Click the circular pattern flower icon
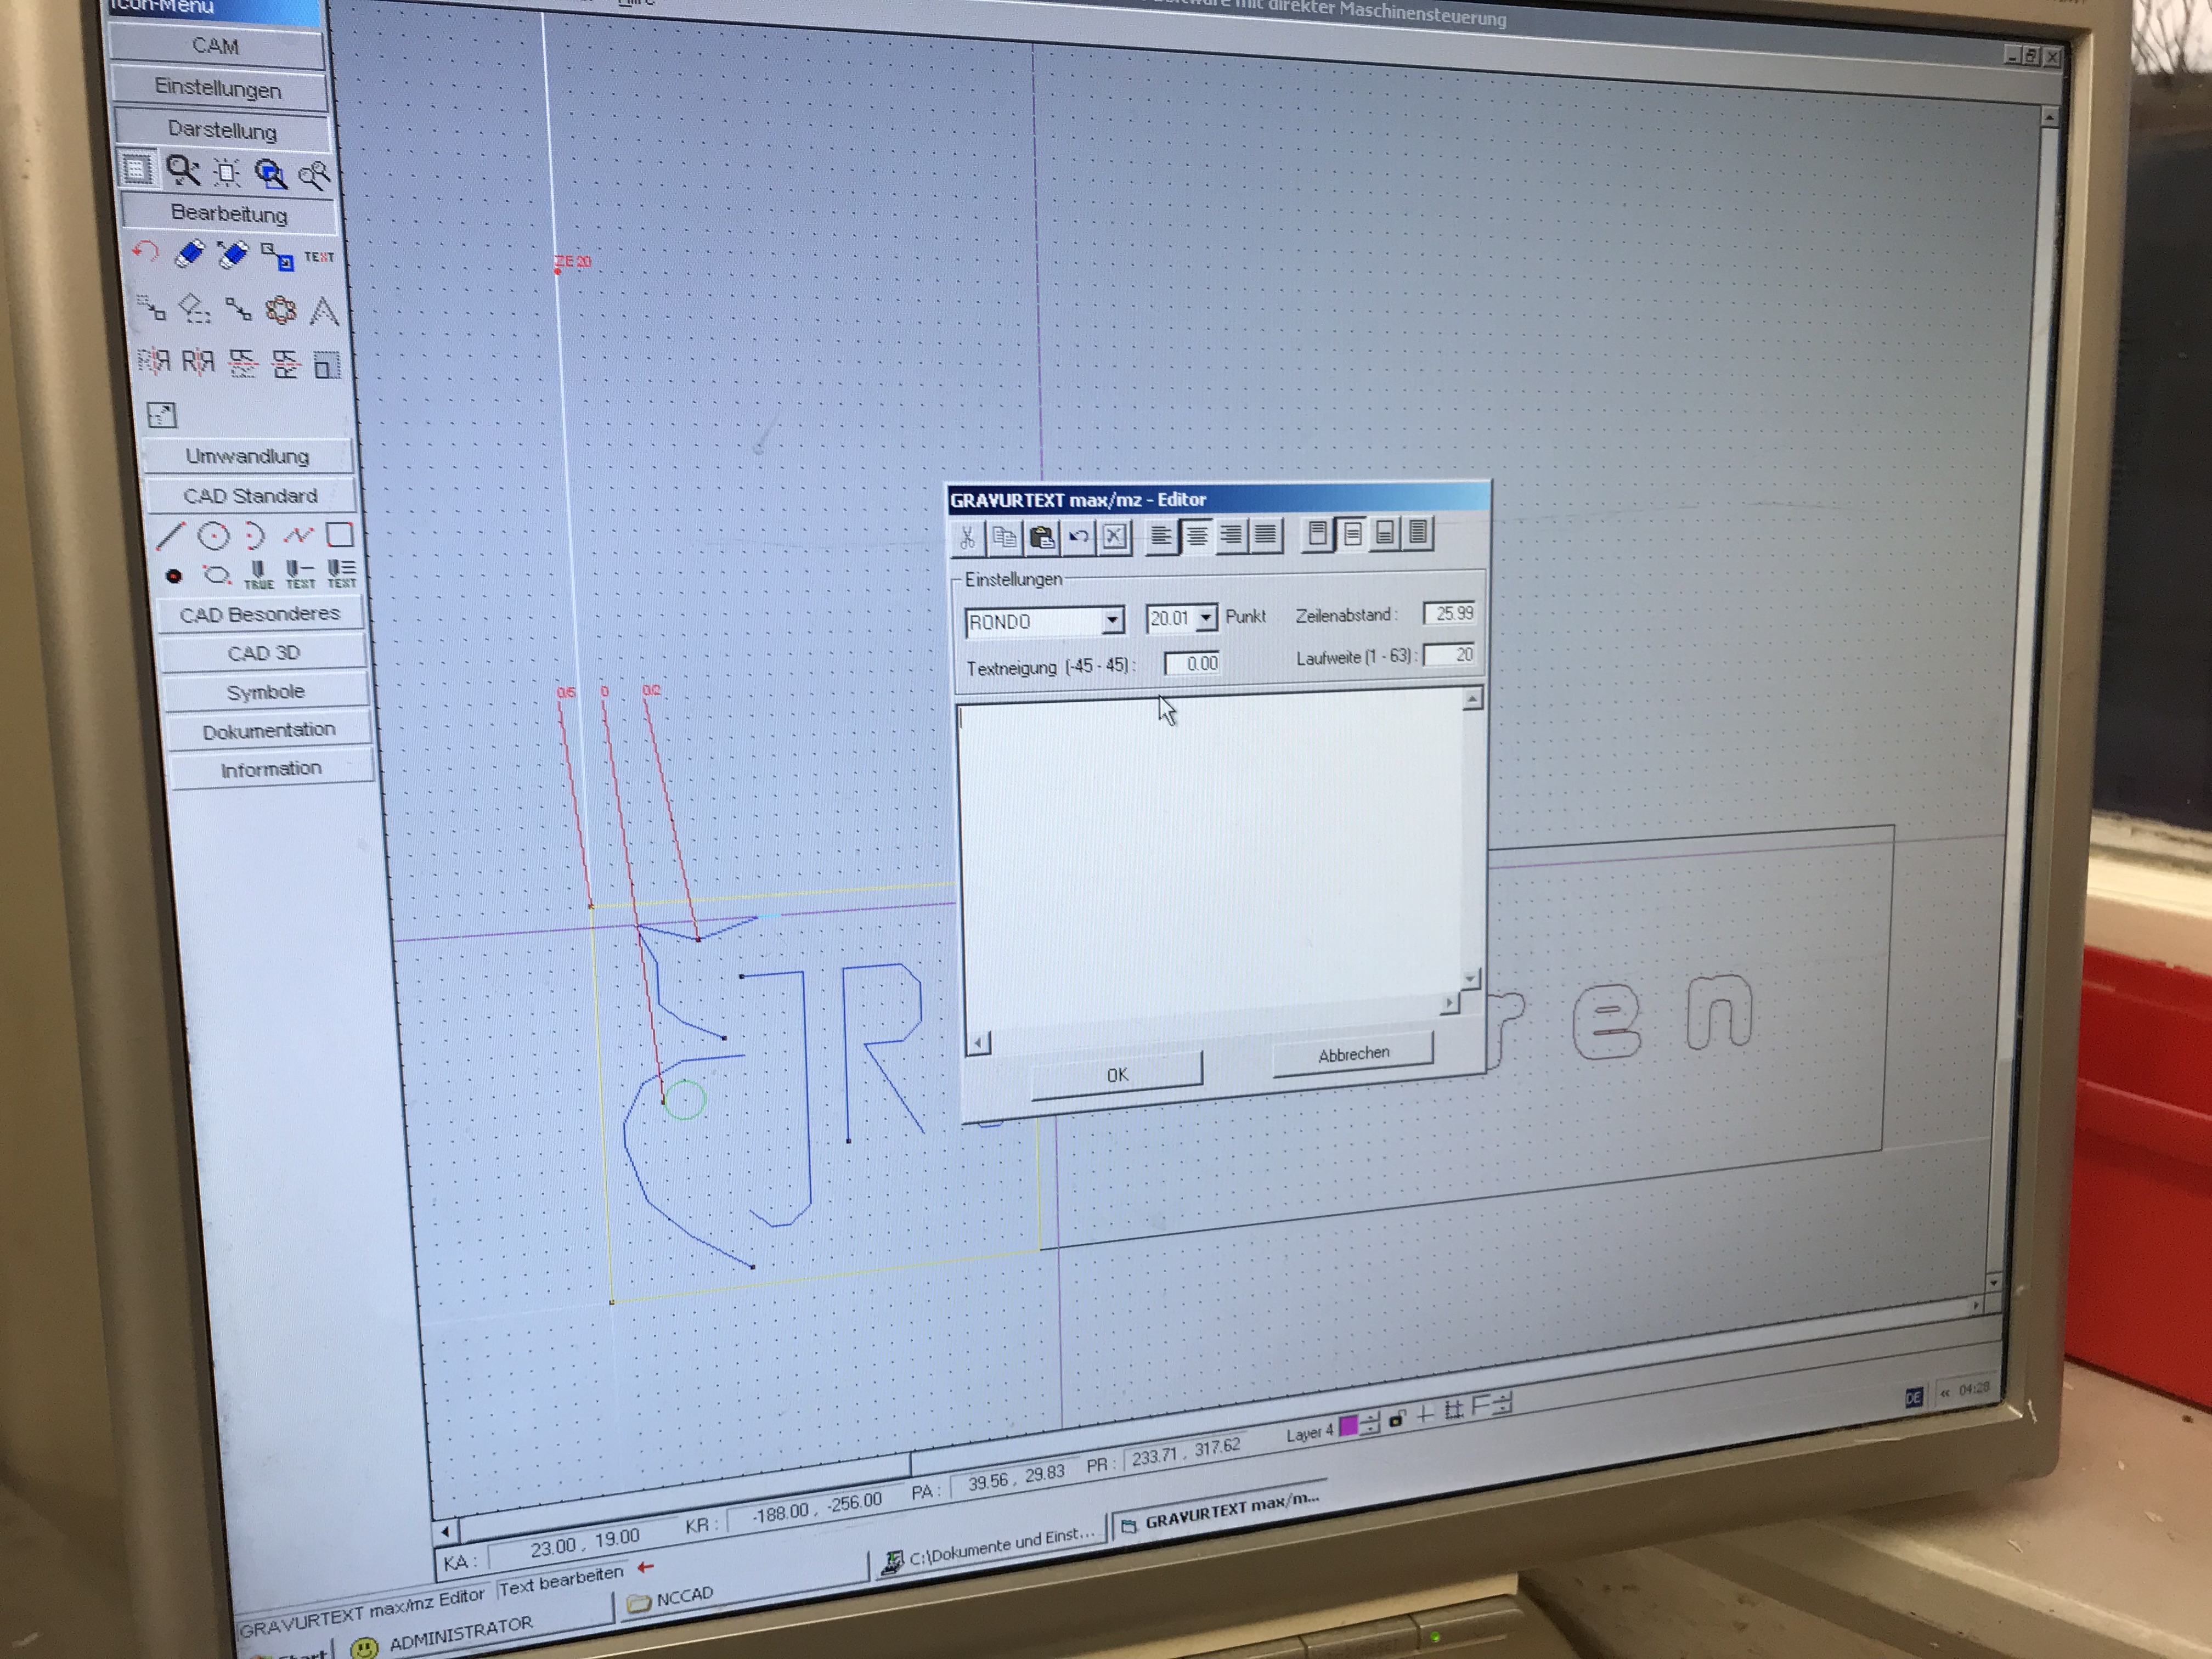This screenshot has width=2212, height=1659. pos(281,310)
